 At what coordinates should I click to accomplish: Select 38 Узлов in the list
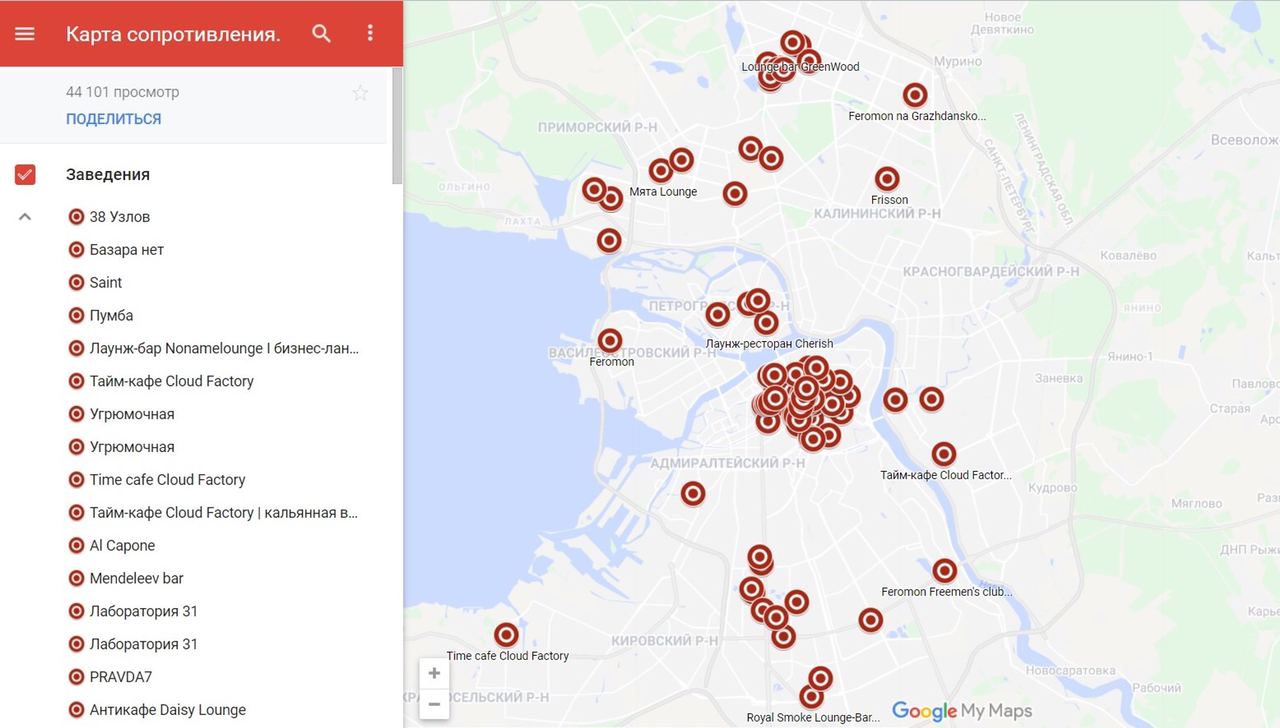click(120, 217)
